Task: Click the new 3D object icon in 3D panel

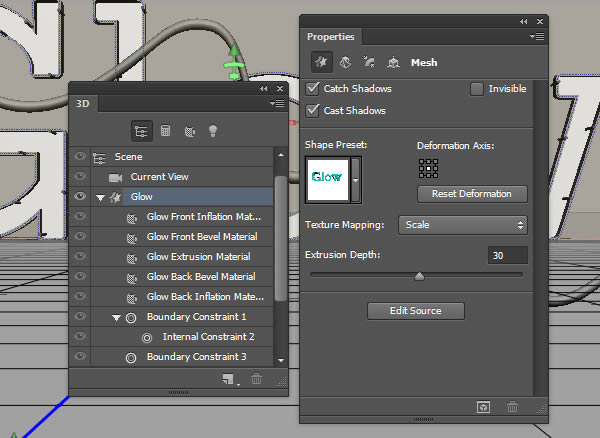Action: pyautogui.click(x=228, y=379)
